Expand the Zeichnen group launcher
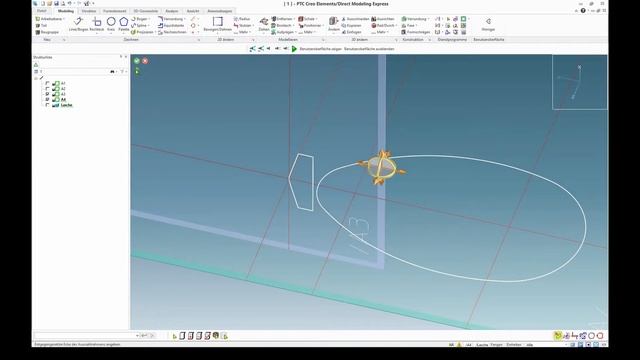This screenshot has width=640, height=360. [x=199, y=40]
